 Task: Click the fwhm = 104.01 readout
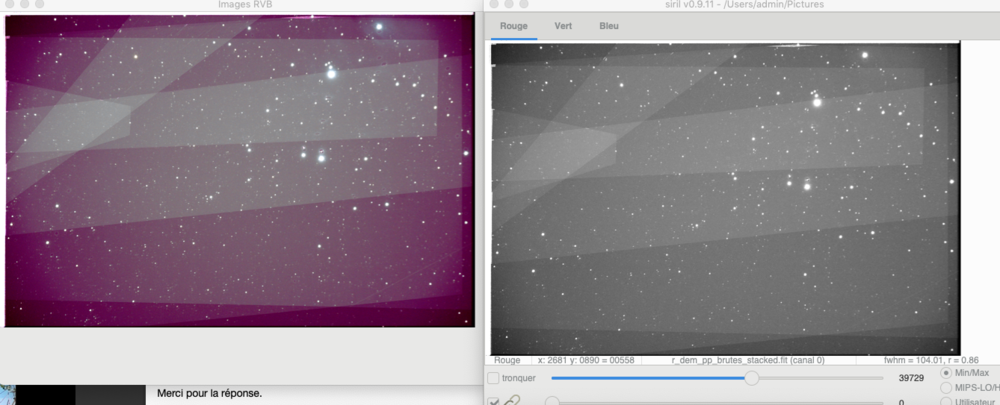tap(930, 360)
